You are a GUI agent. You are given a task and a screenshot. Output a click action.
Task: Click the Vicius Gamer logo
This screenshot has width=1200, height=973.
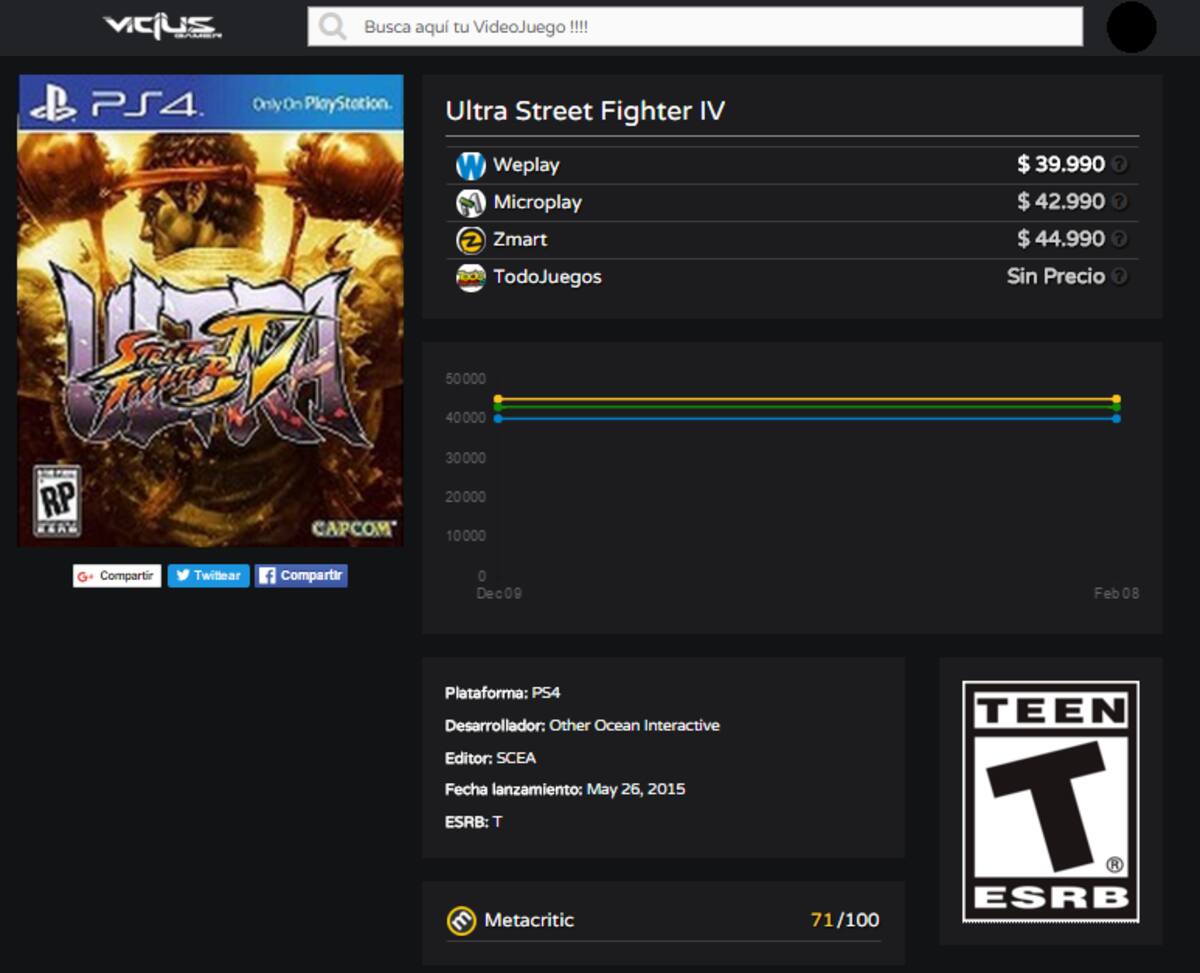click(x=162, y=27)
